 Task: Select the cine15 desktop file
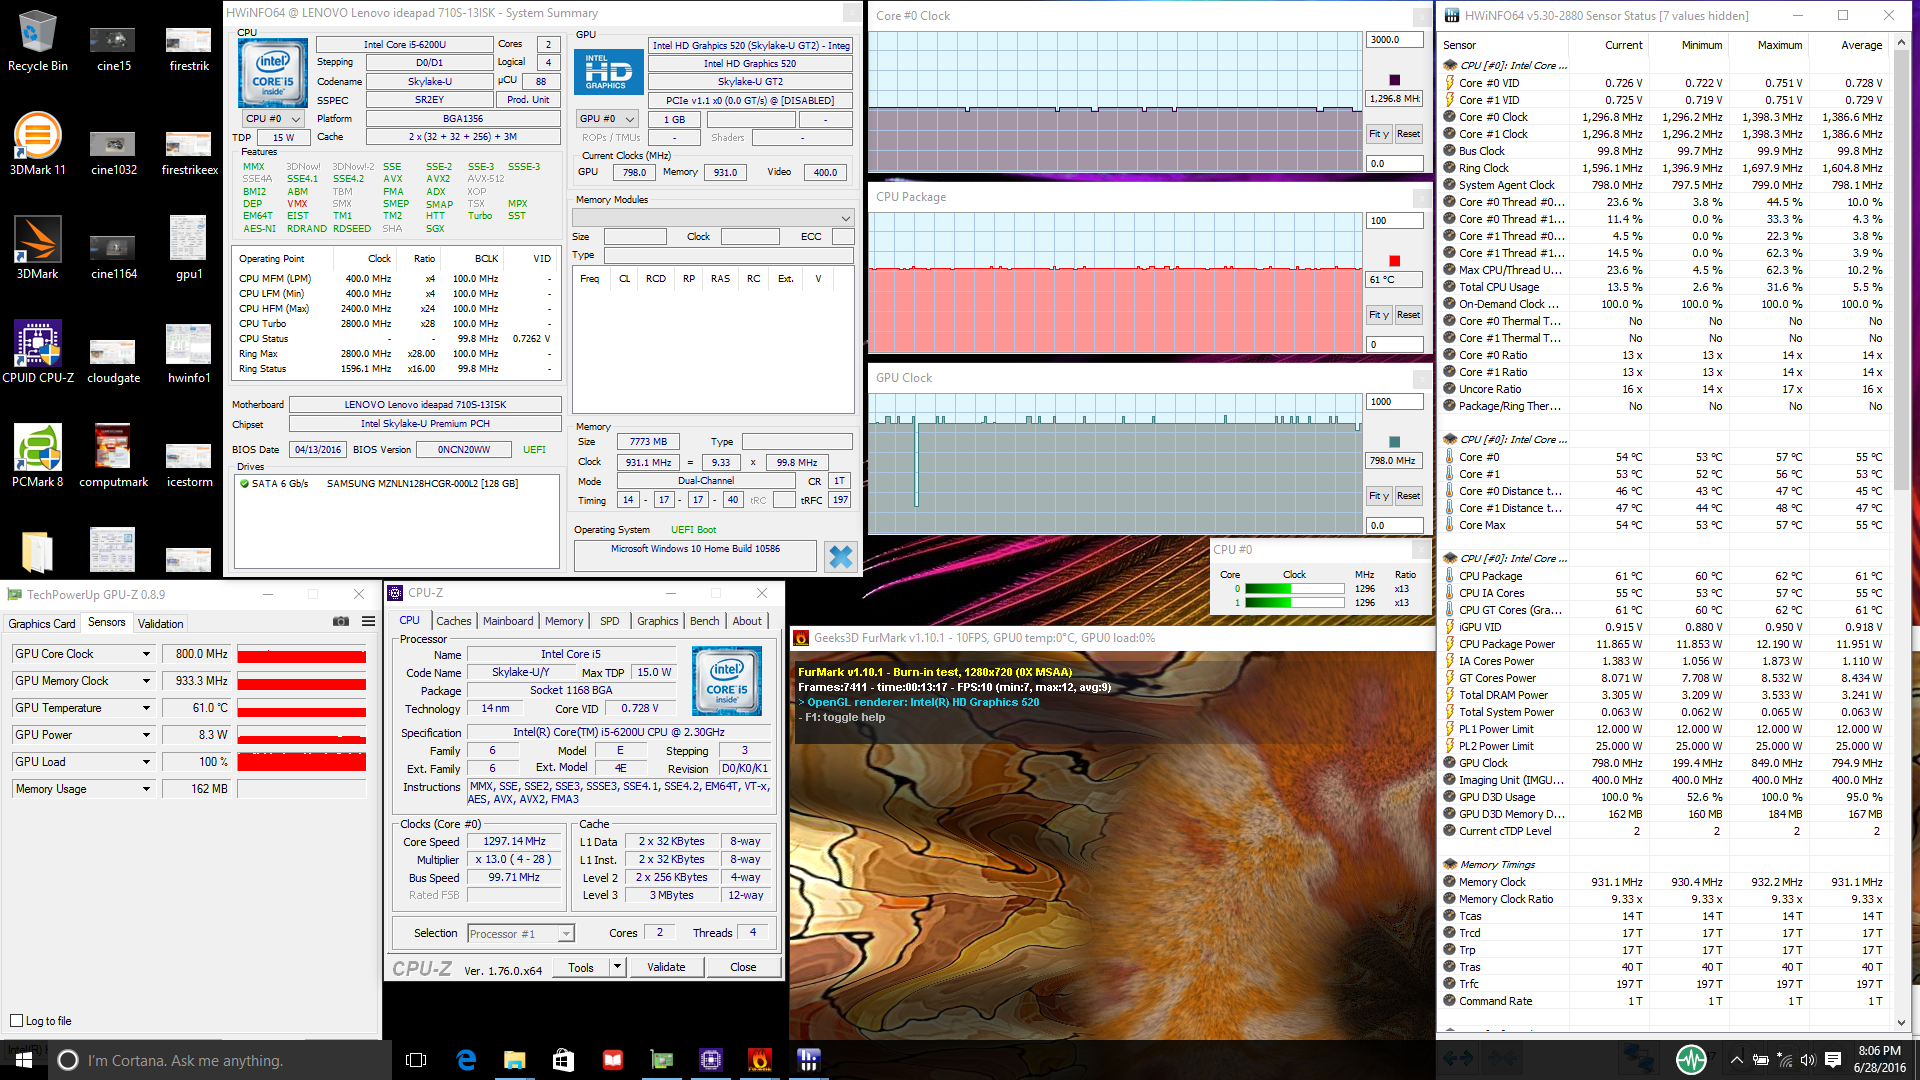point(113,48)
